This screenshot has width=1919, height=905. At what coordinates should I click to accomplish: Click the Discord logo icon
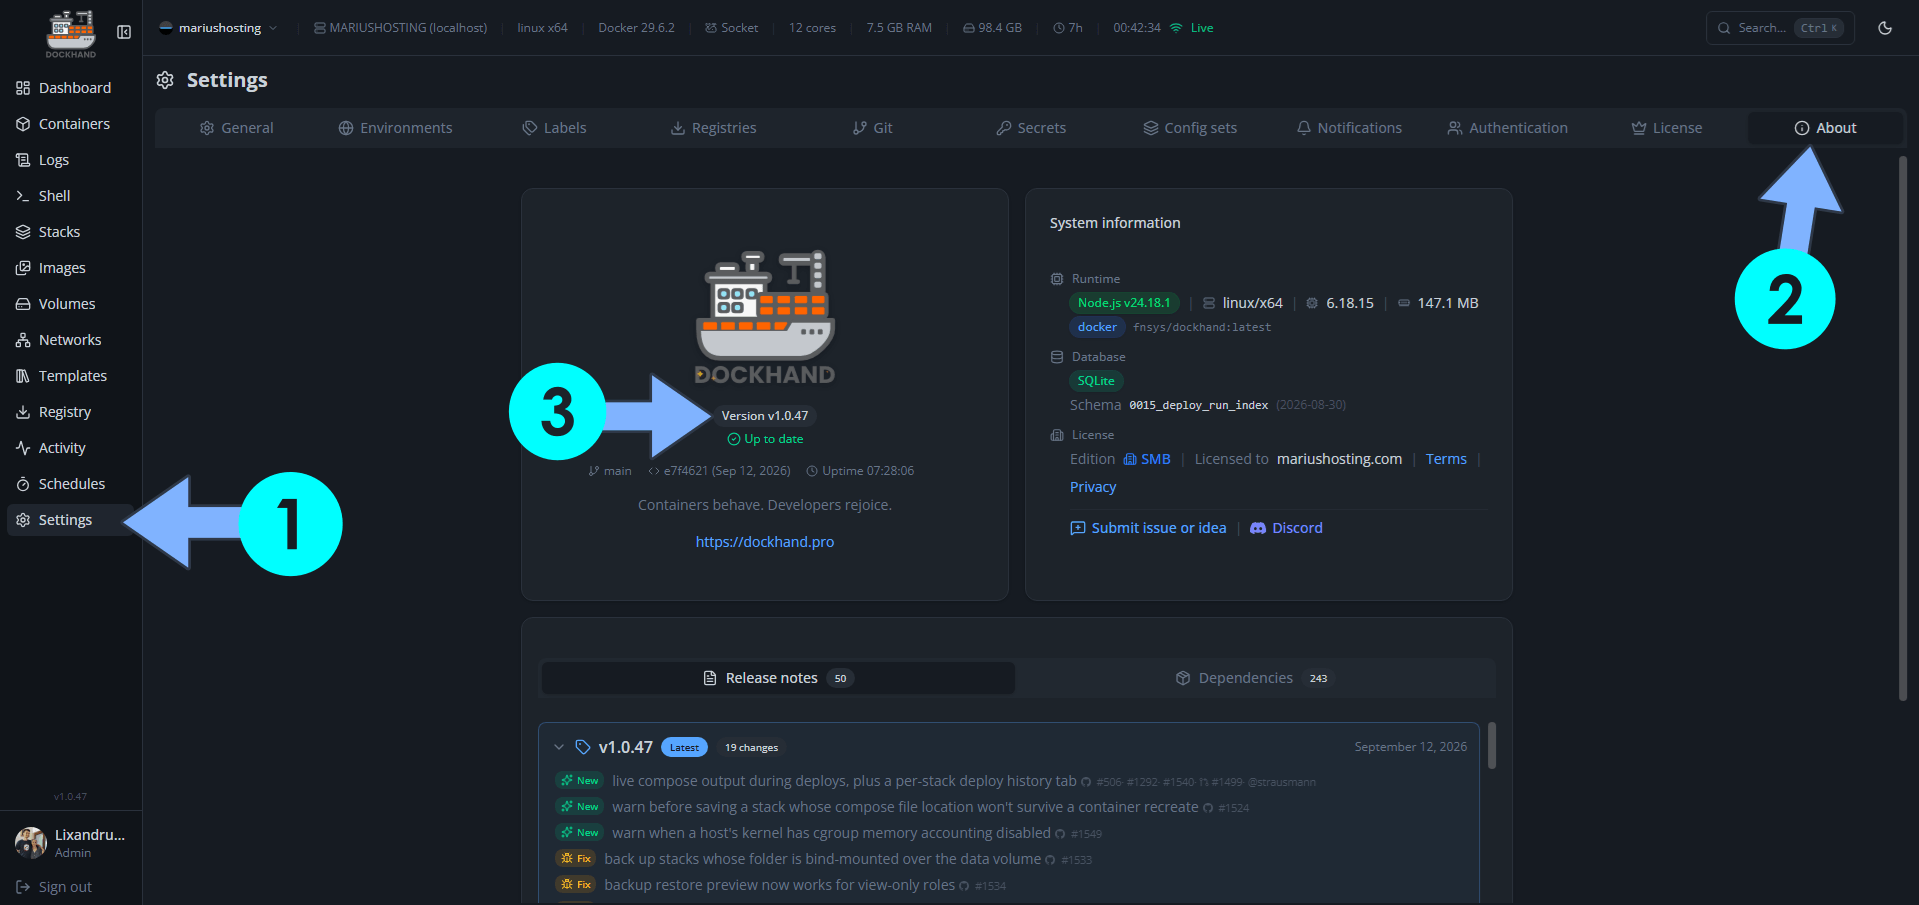pos(1258,528)
